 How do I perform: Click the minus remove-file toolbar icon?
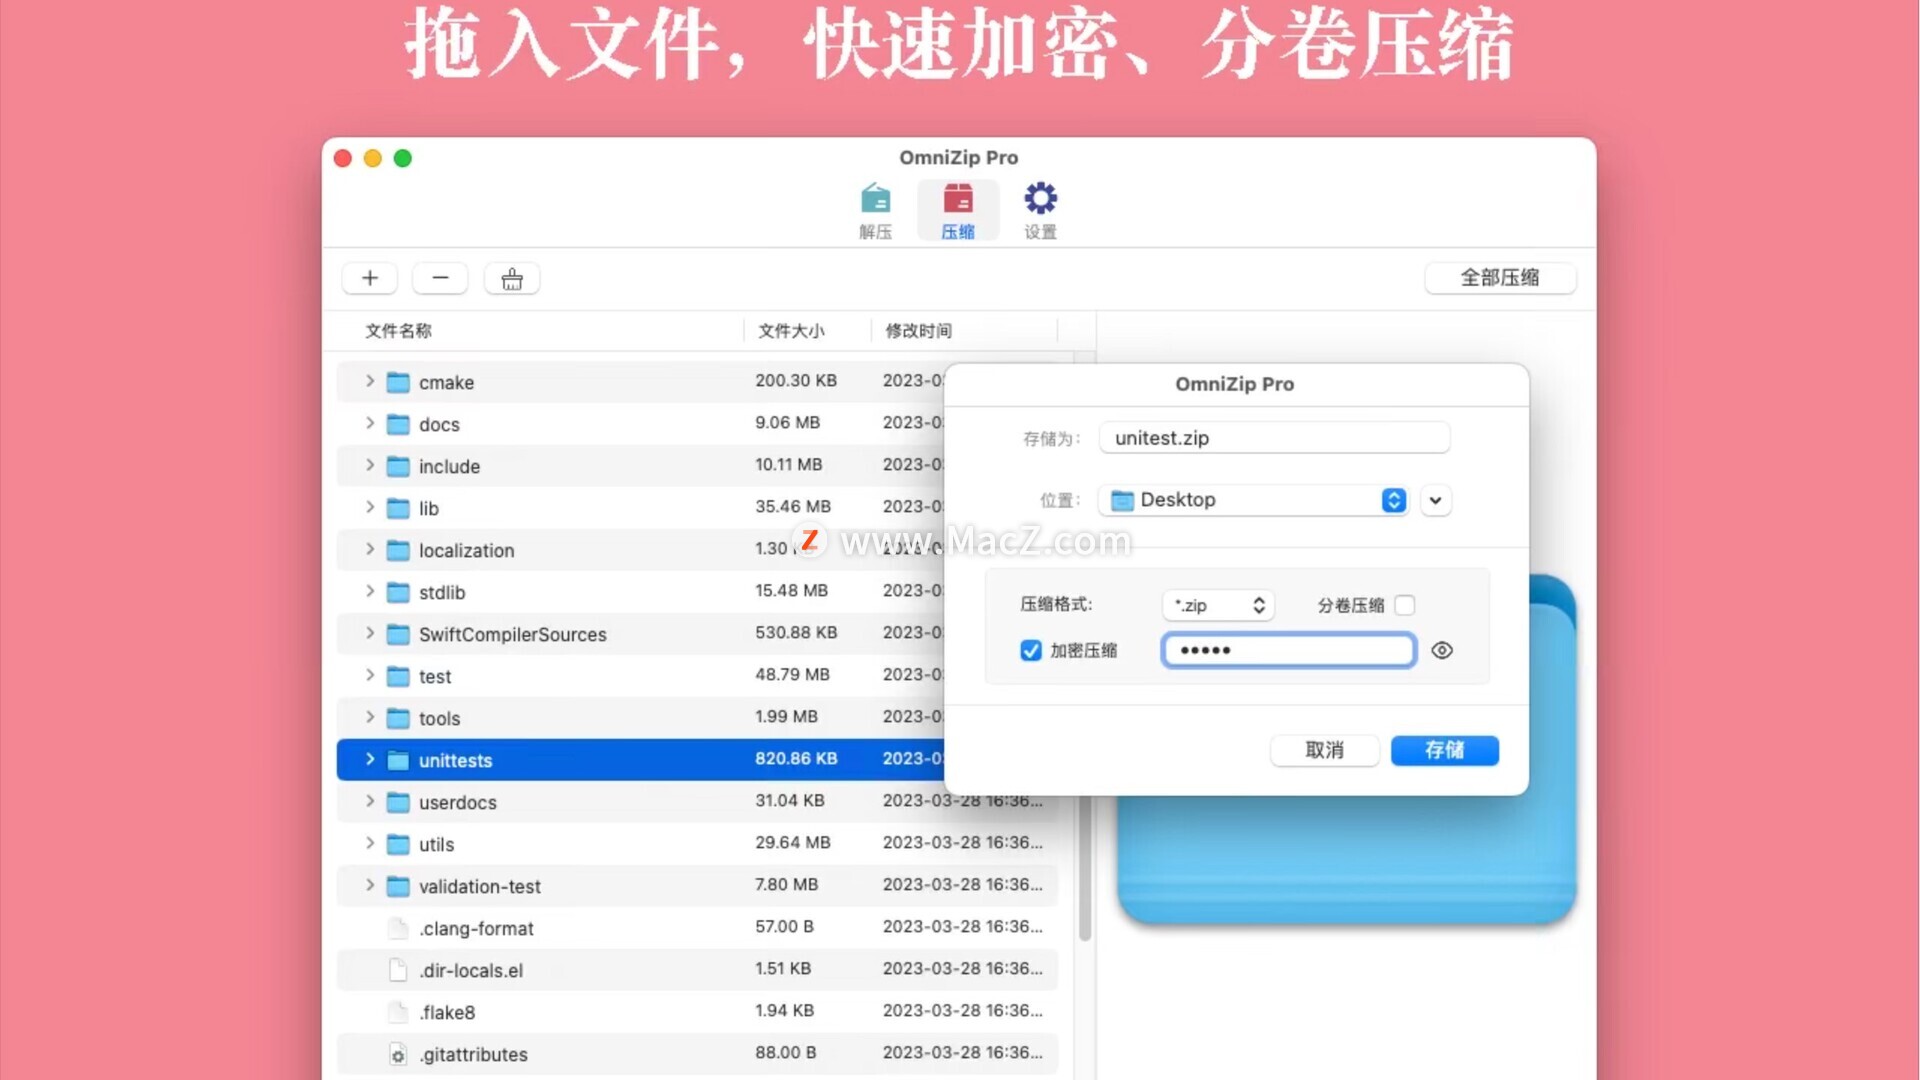[x=440, y=278]
